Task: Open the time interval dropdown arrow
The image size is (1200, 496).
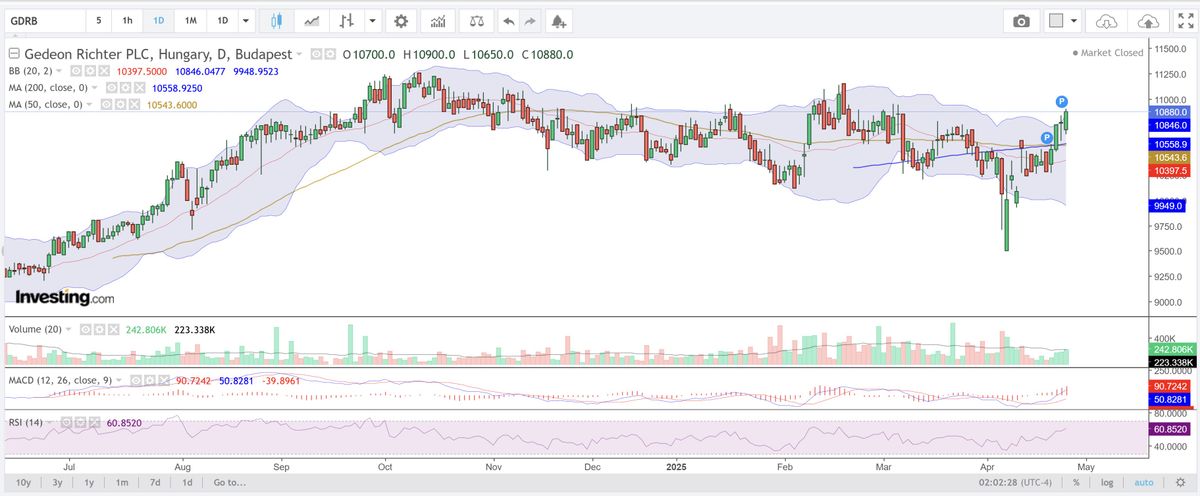Action: tap(246, 21)
